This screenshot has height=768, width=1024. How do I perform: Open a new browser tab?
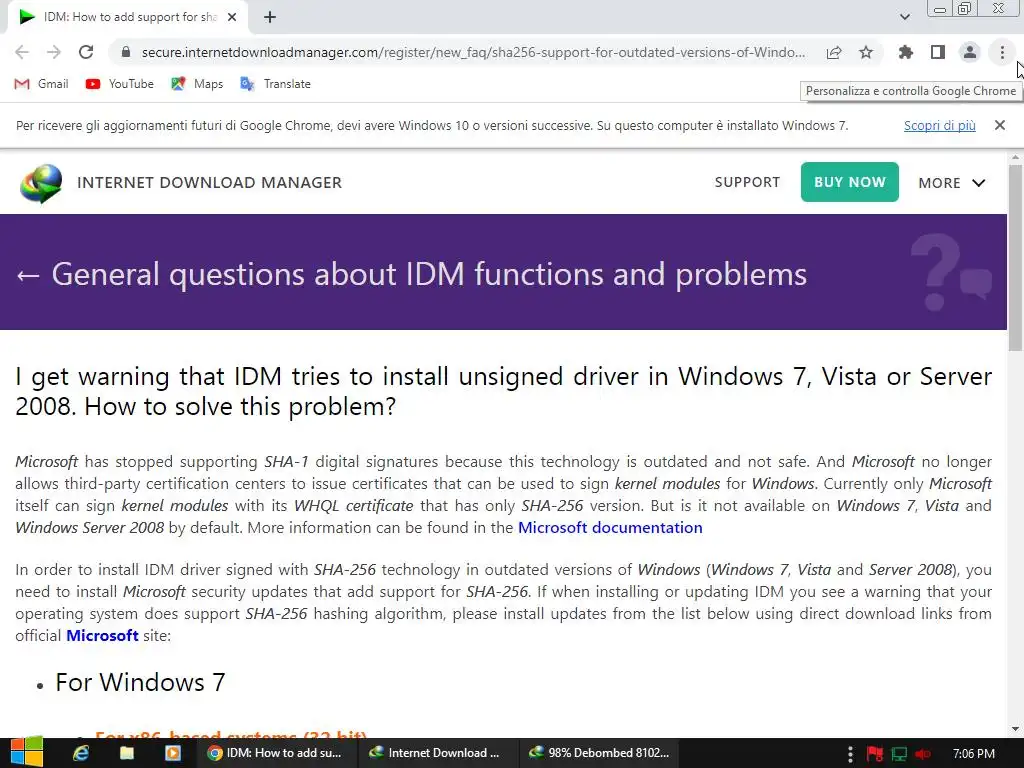270,17
